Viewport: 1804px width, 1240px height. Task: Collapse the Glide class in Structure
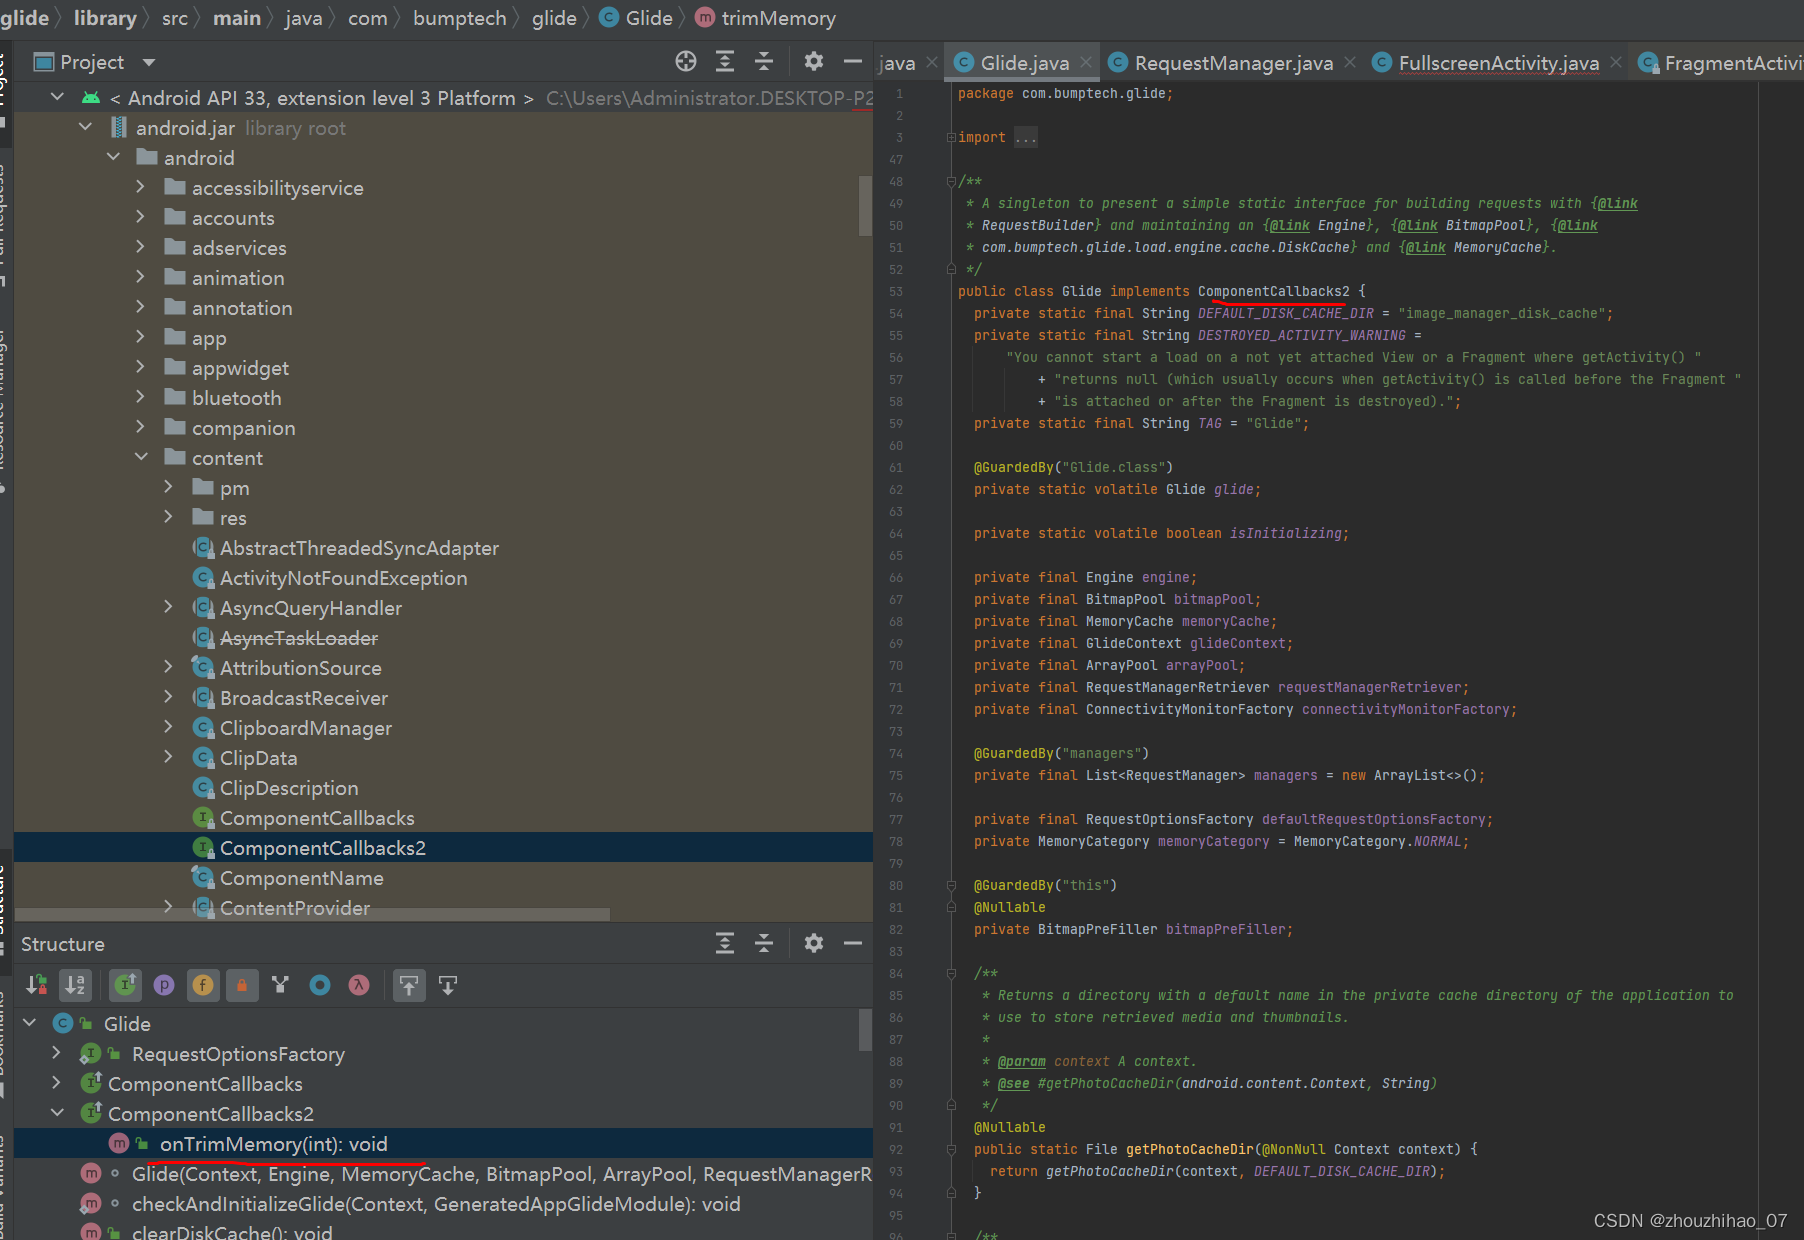coord(30,1023)
